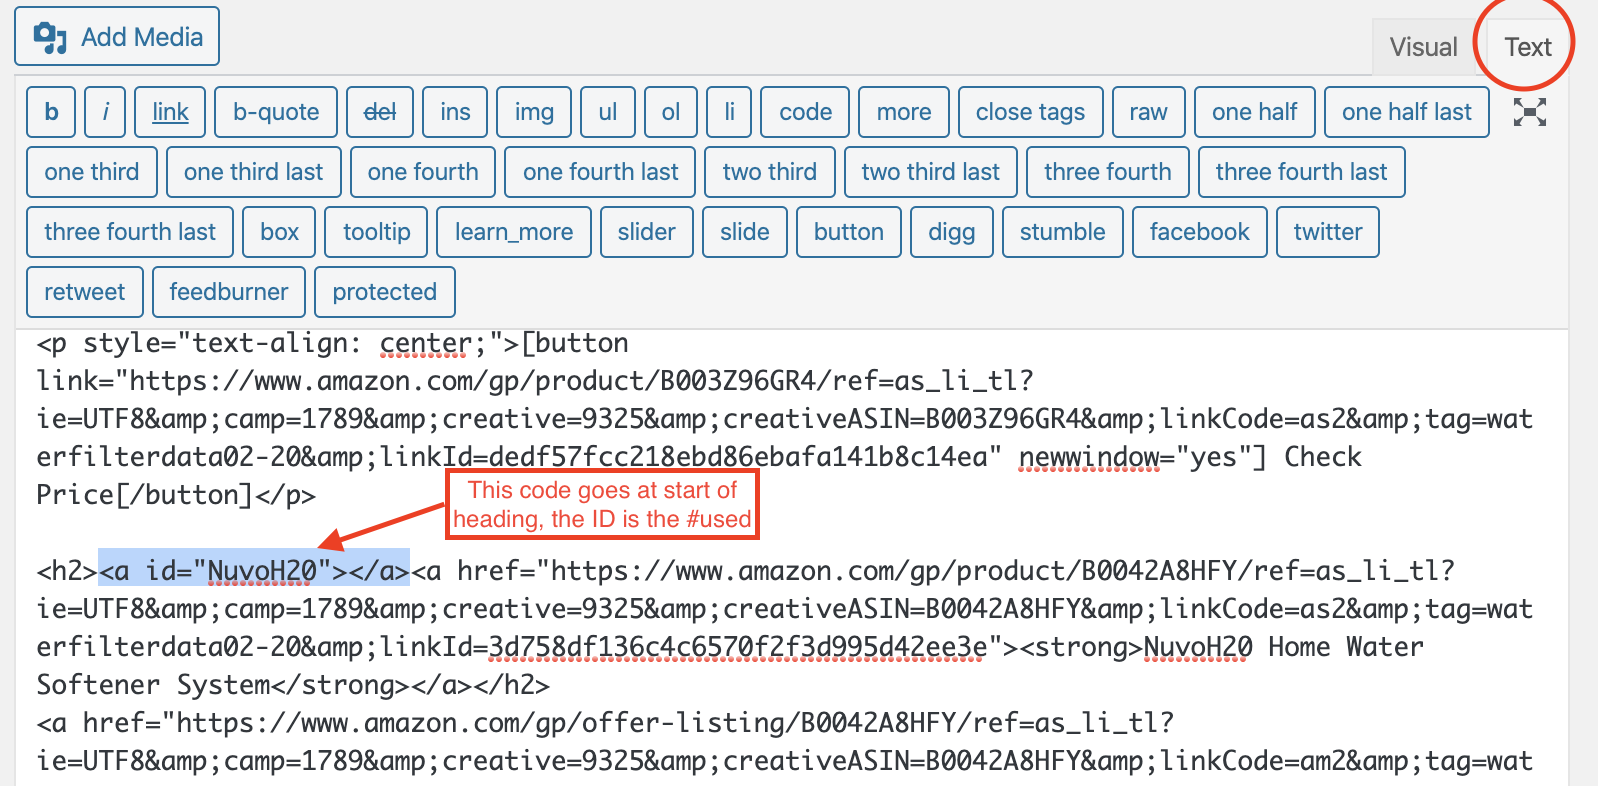Insert italic tag with i button
The width and height of the screenshot is (1598, 786).
point(105,112)
